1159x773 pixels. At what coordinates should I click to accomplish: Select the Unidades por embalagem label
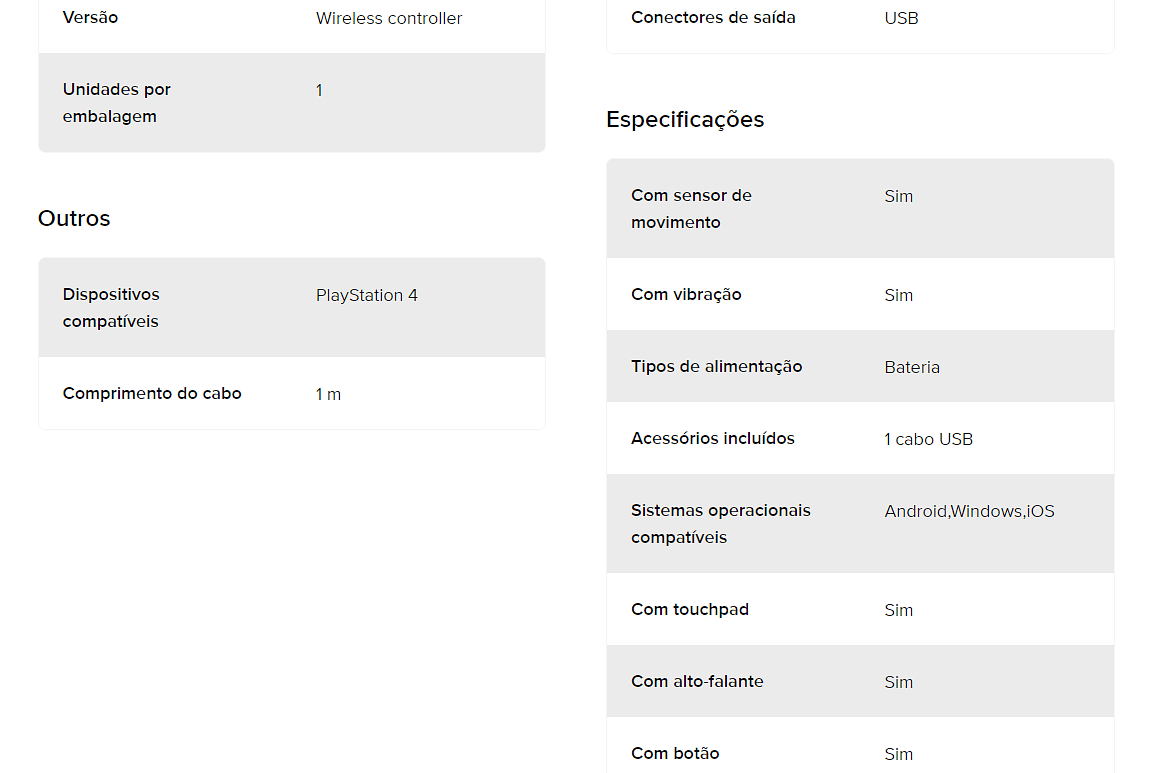coord(117,103)
